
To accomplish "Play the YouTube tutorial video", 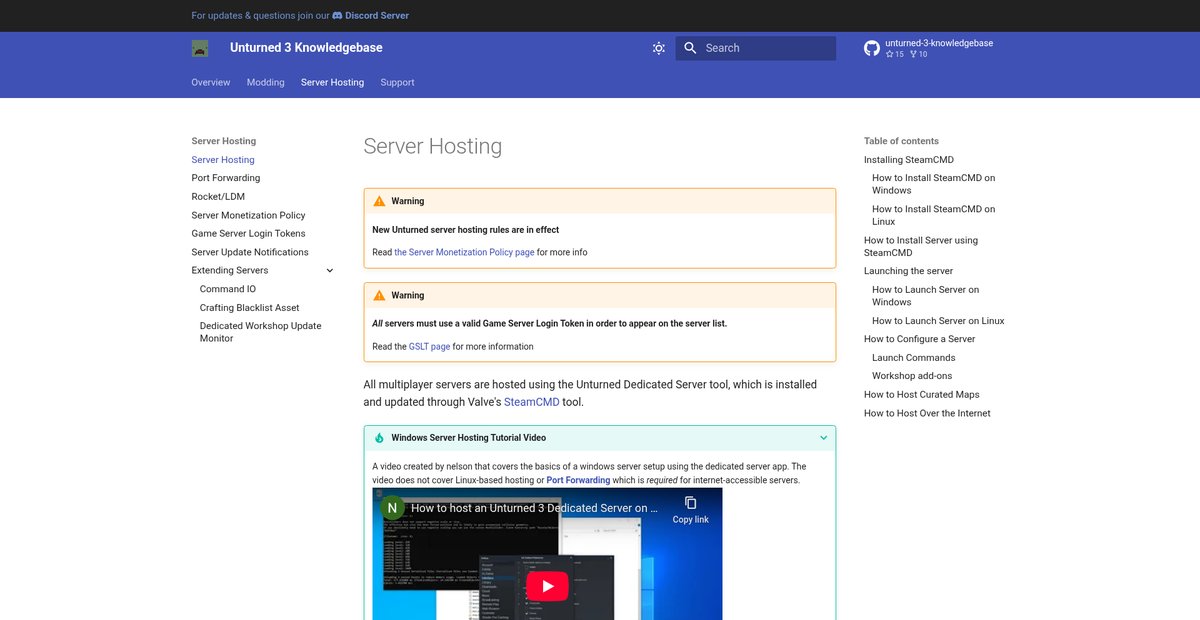I will [x=547, y=587].
